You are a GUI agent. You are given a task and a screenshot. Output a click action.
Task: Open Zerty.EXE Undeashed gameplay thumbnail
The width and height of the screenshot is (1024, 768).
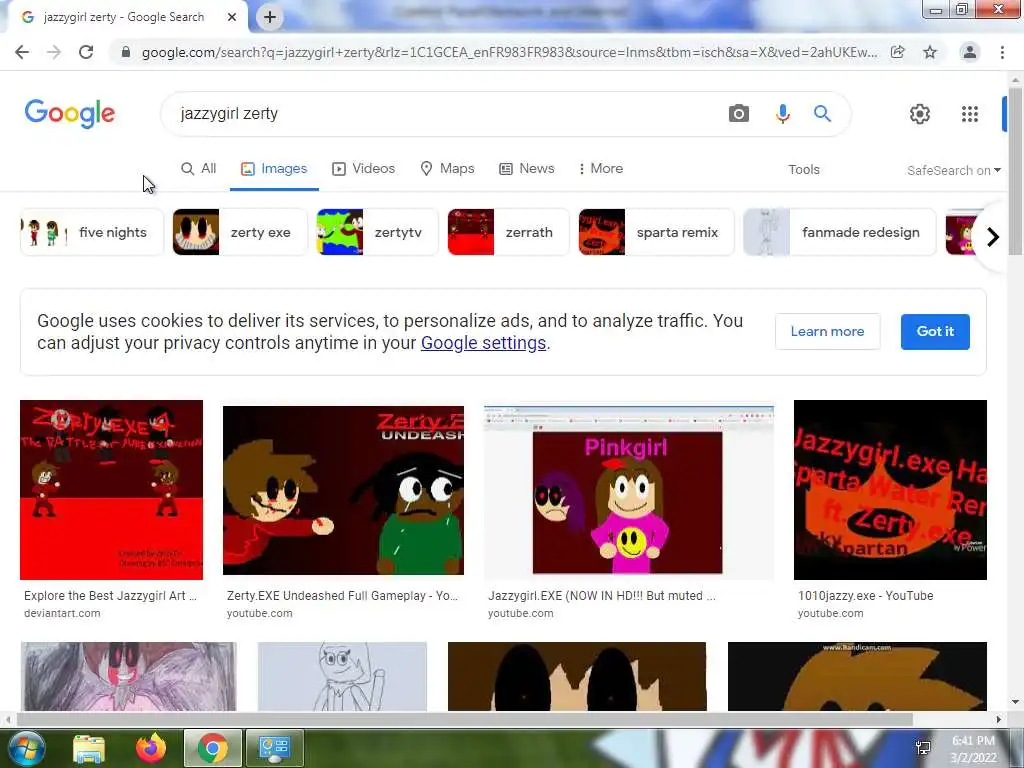(x=344, y=490)
